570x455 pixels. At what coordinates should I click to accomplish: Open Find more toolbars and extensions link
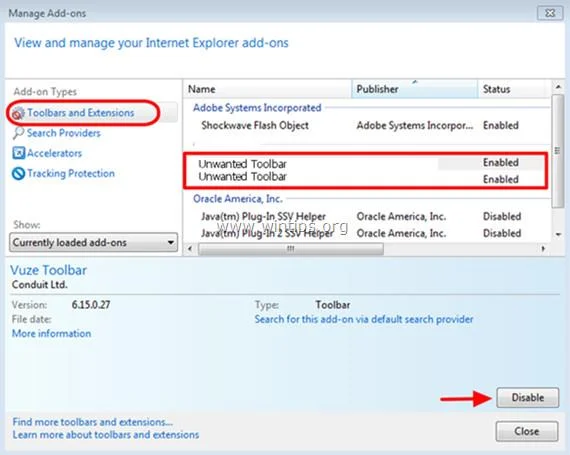93,422
